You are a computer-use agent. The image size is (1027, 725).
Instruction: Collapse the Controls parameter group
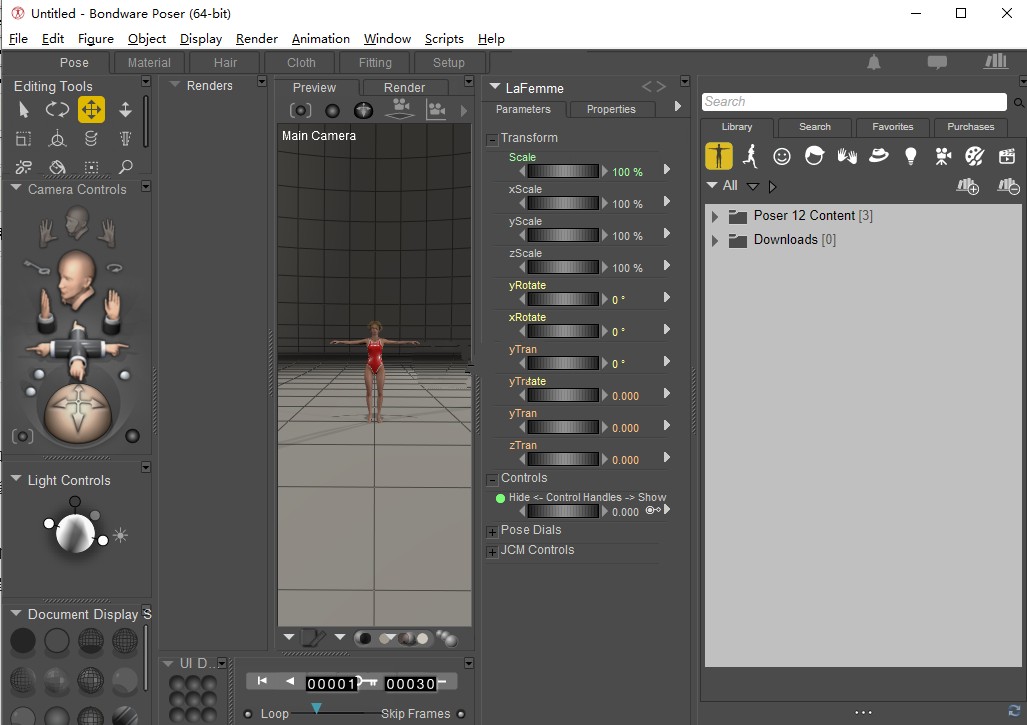click(x=492, y=479)
